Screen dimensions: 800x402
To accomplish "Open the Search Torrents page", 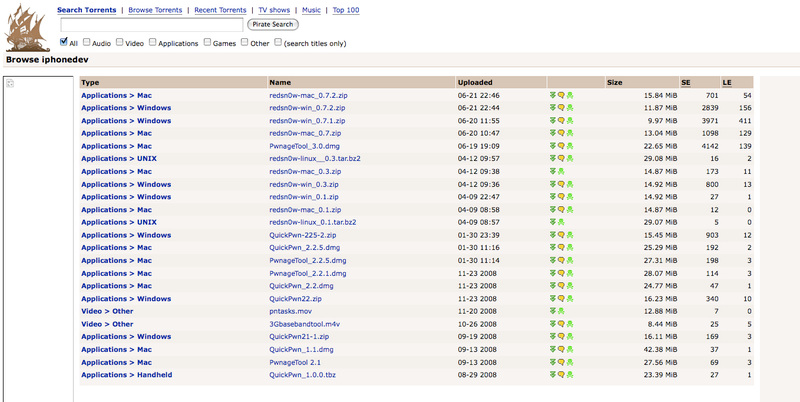I will 87,10.
